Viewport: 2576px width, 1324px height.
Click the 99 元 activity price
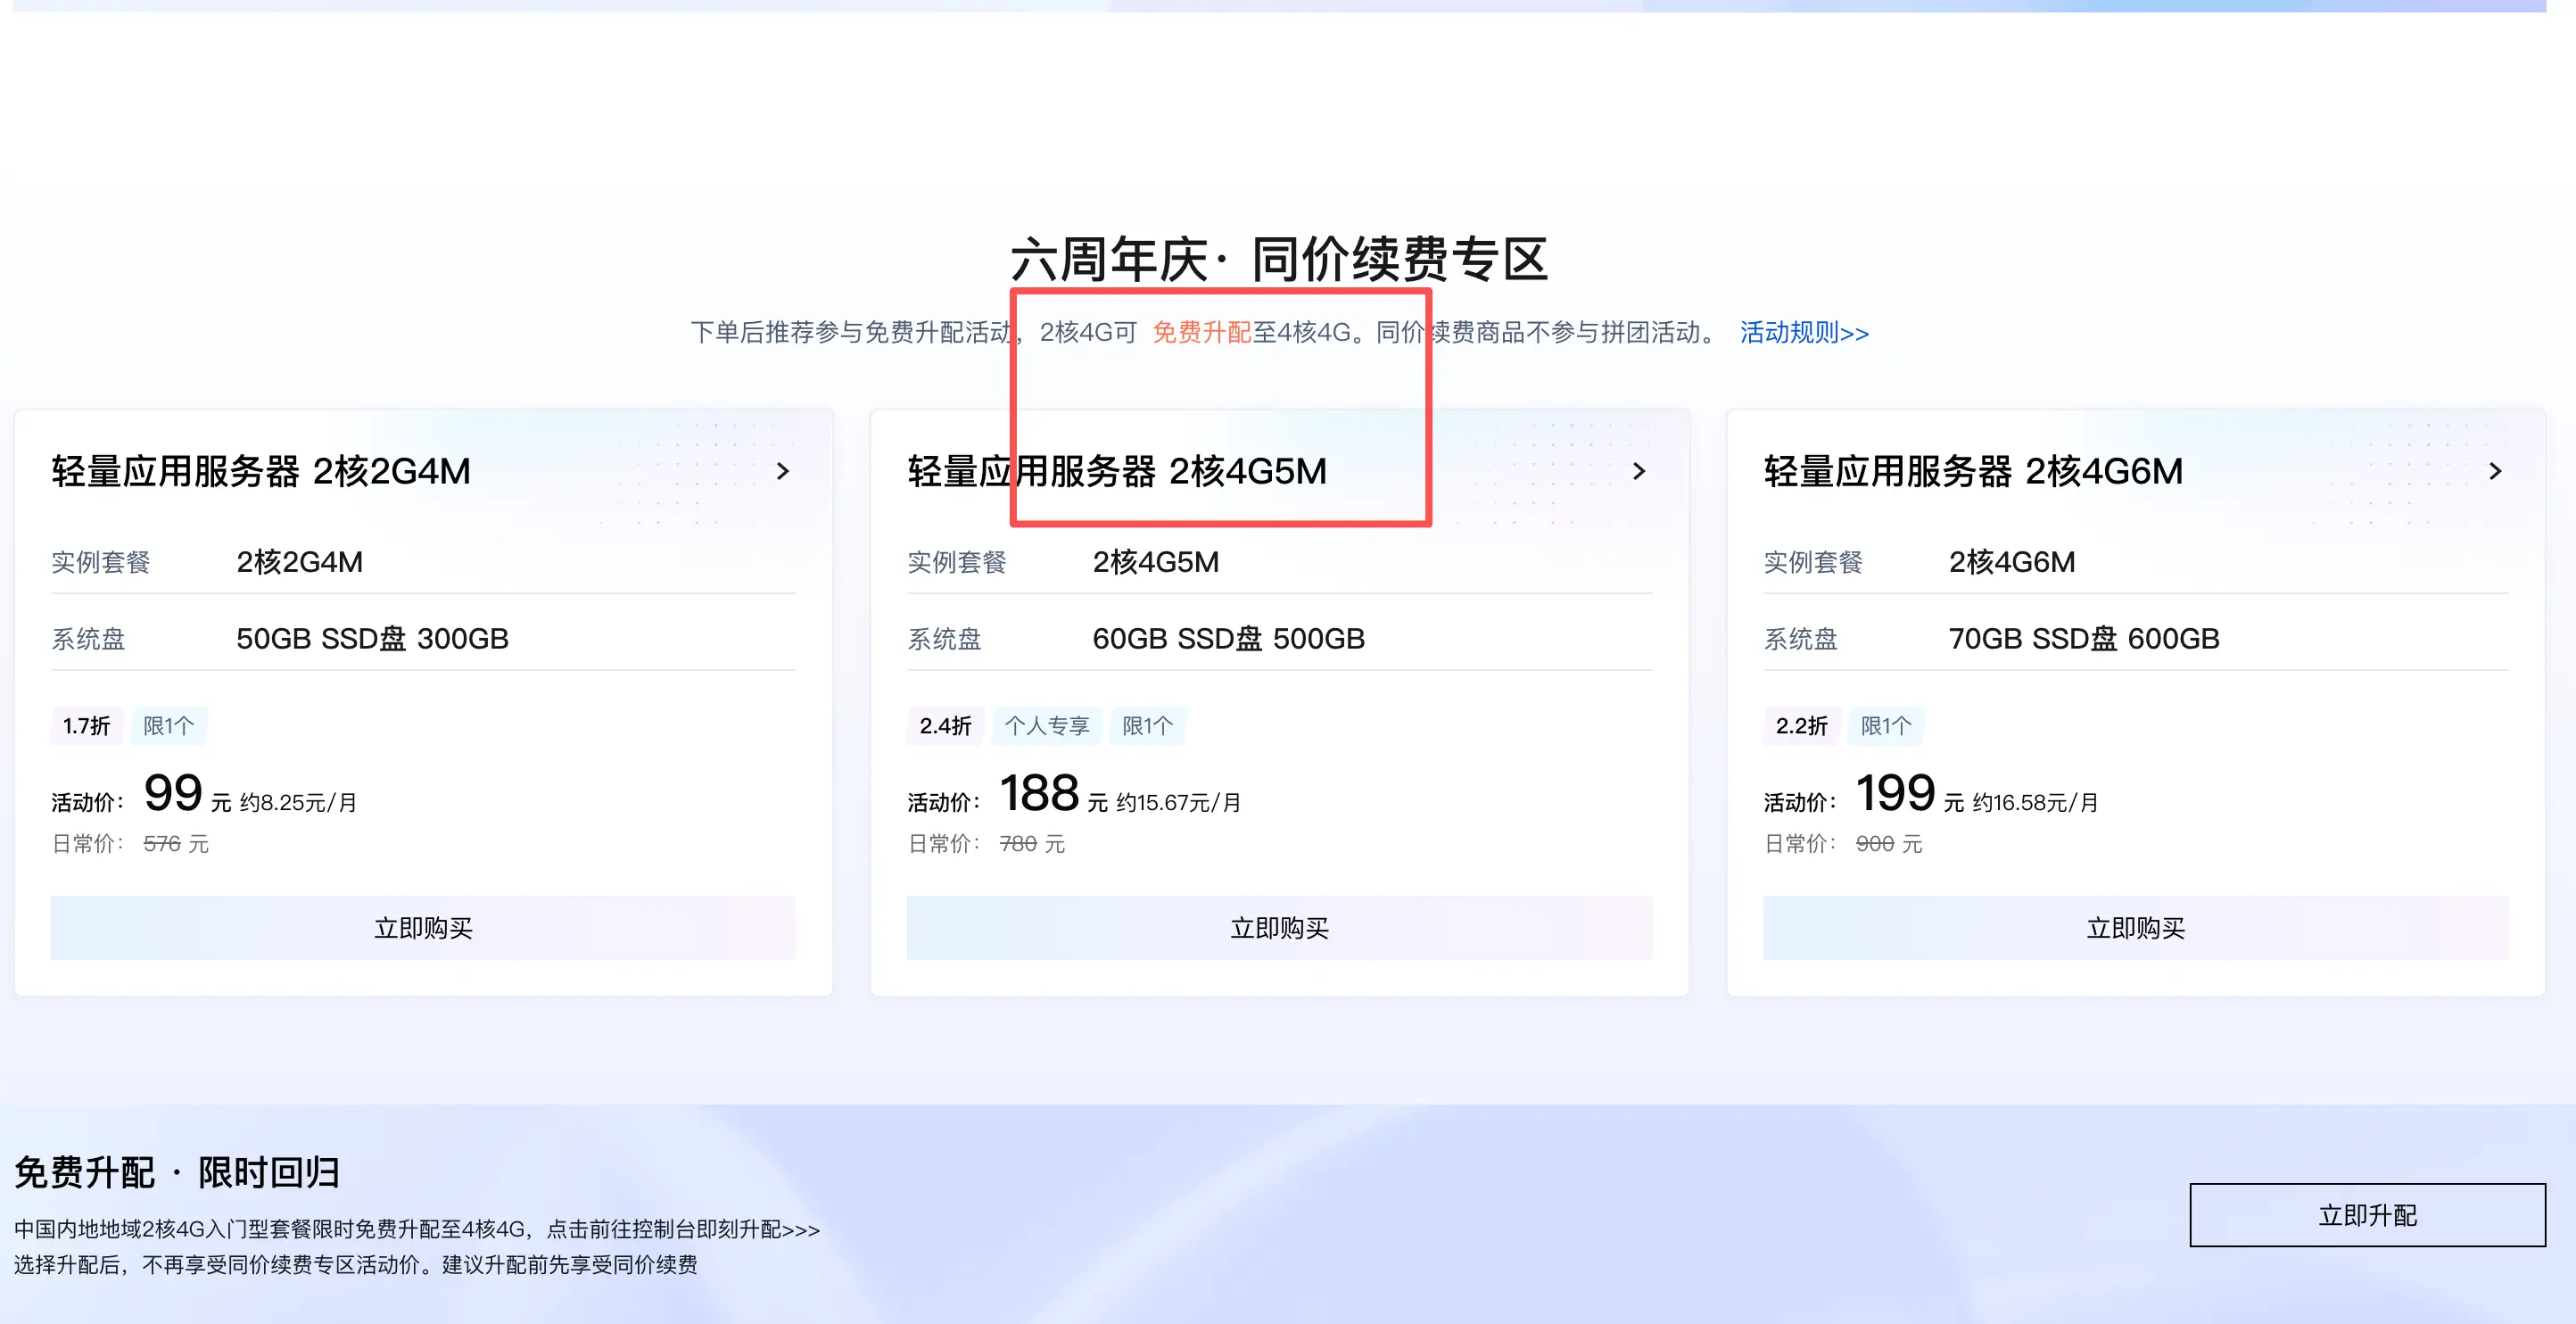point(187,794)
